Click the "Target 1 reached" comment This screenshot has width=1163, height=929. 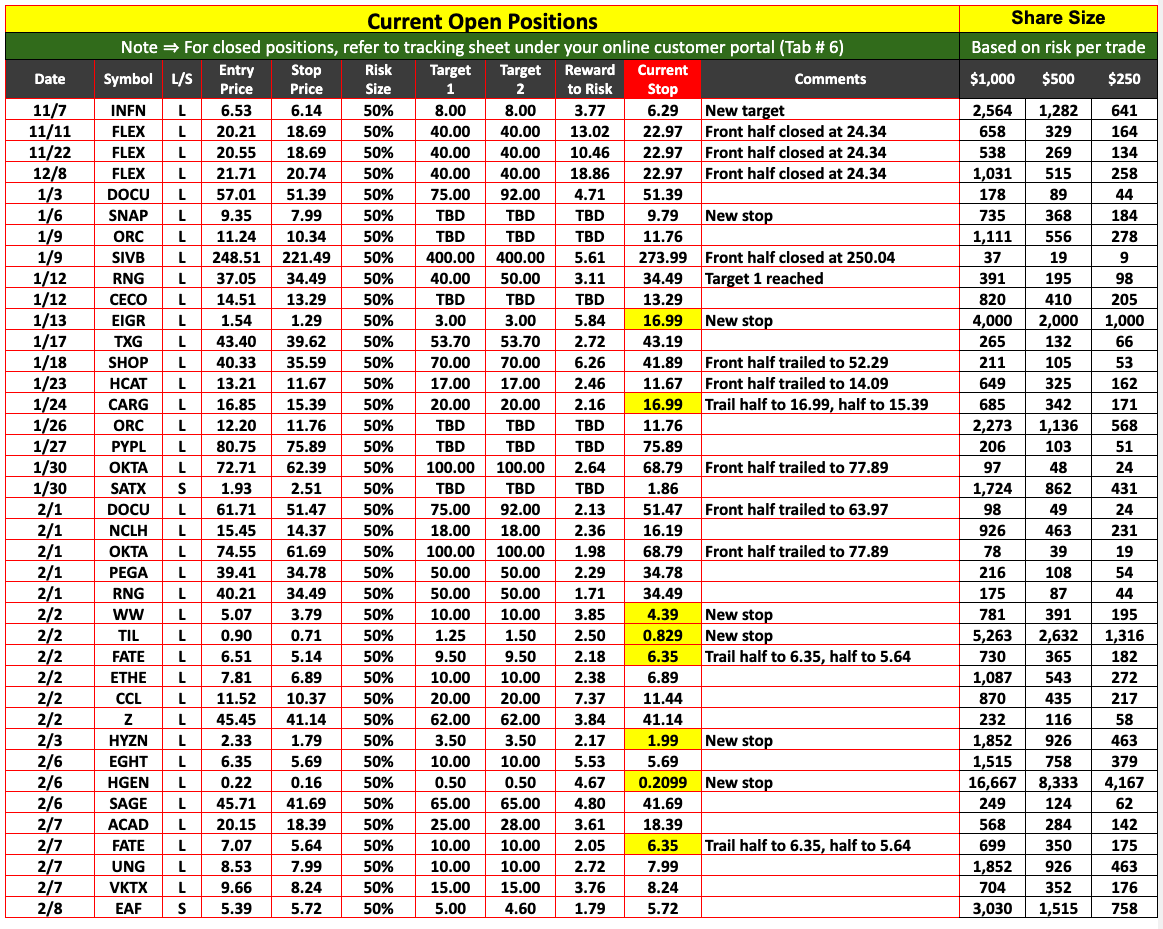(x=764, y=279)
